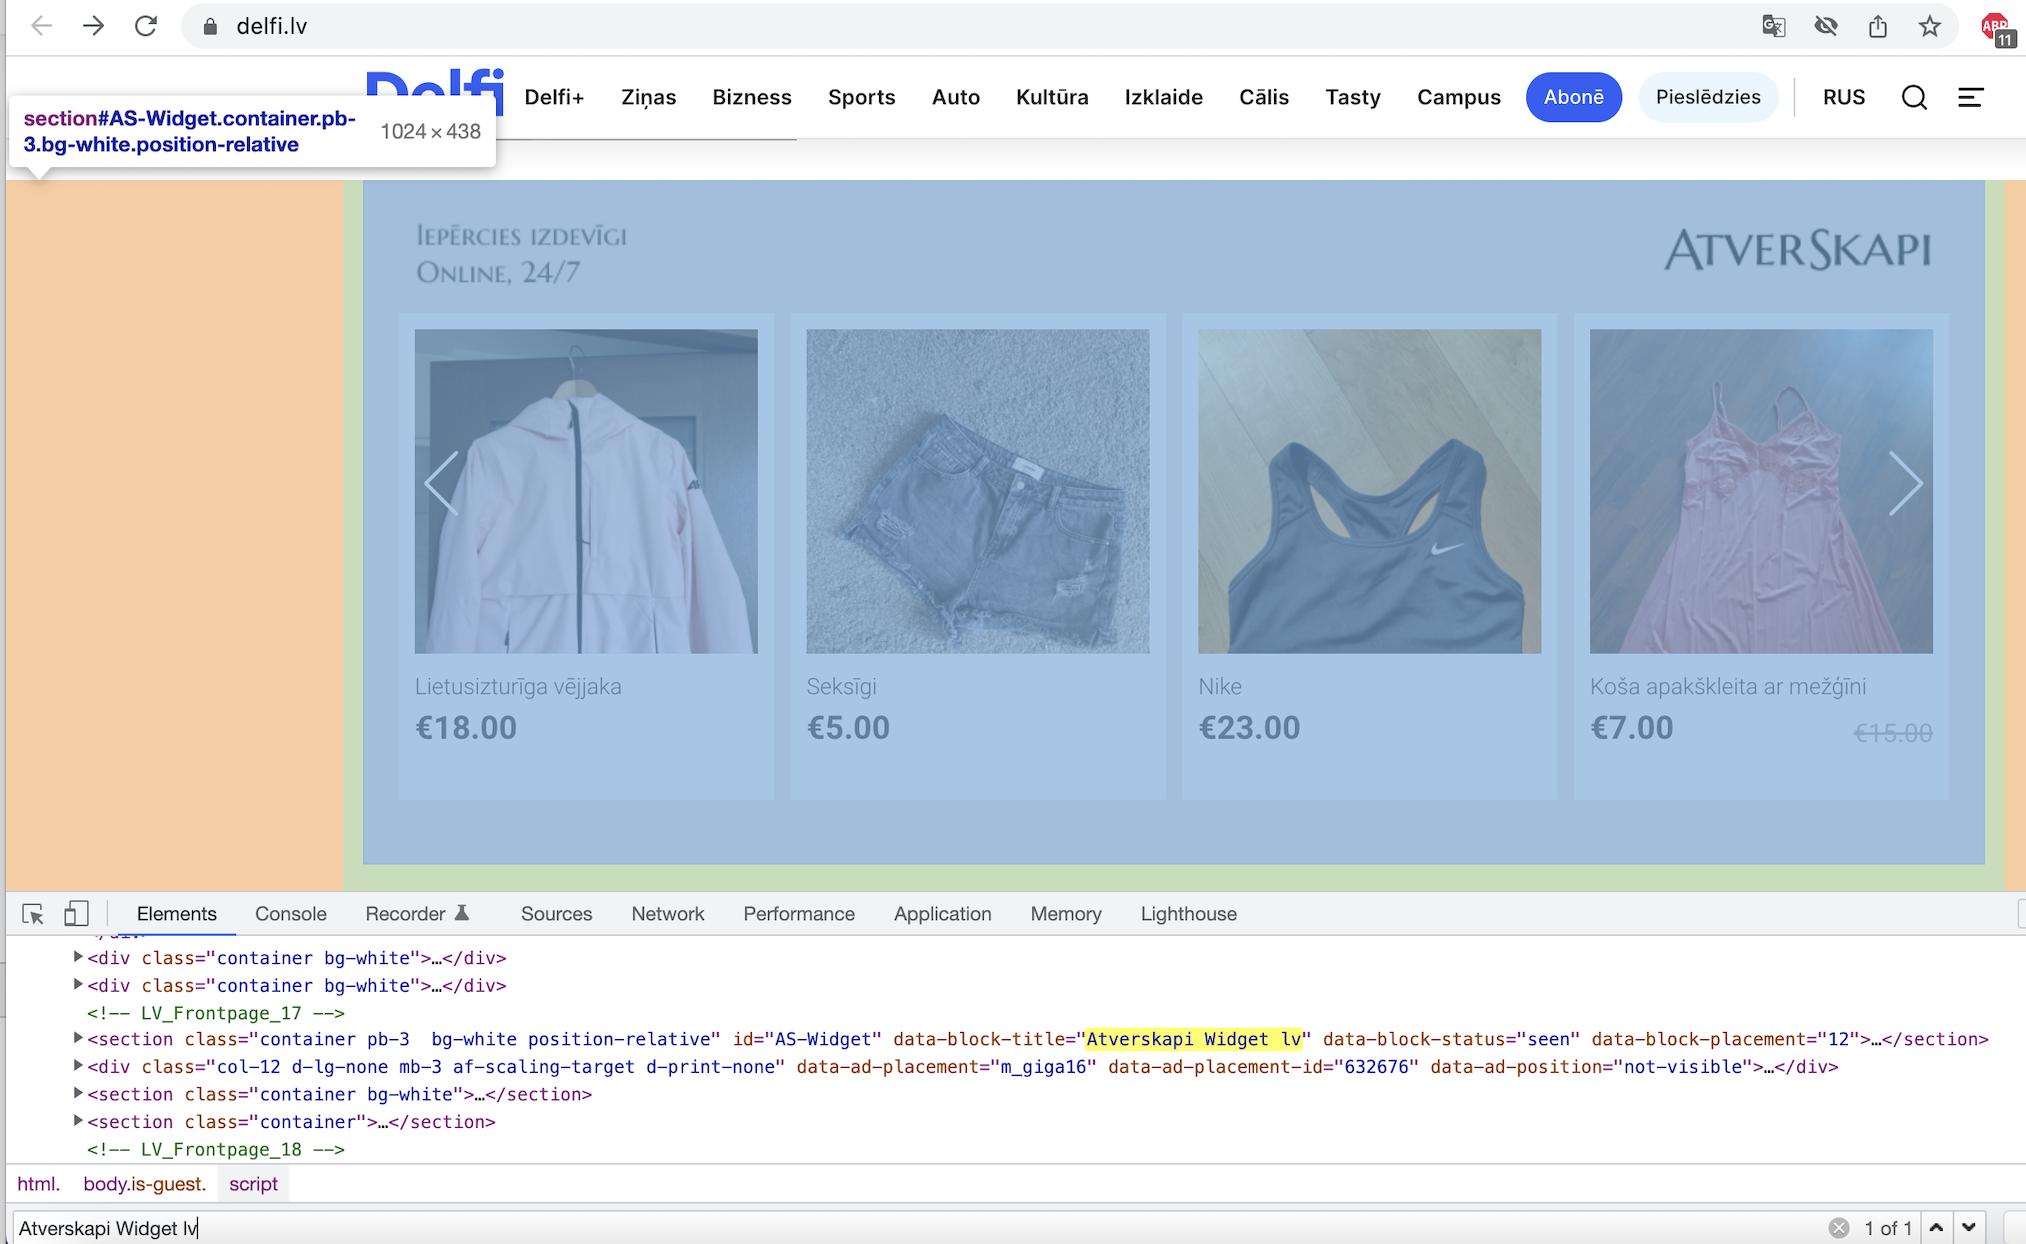Switch to the Sources tab
This screenshot has height=1244, width=2026.
[x=556, y=914]
